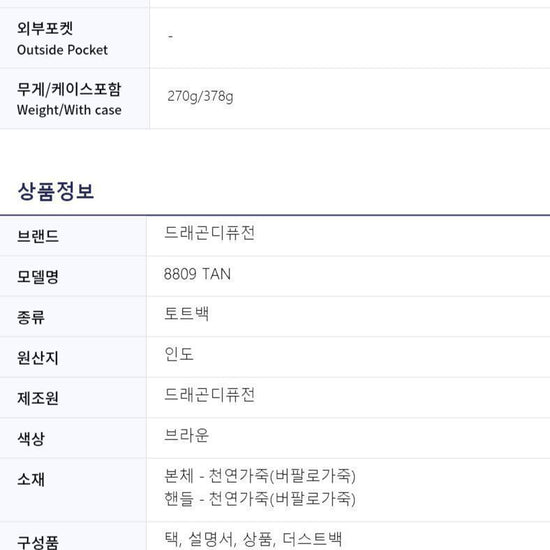Click the 핸들 - 천연가죽 material line

coord(260,499)
